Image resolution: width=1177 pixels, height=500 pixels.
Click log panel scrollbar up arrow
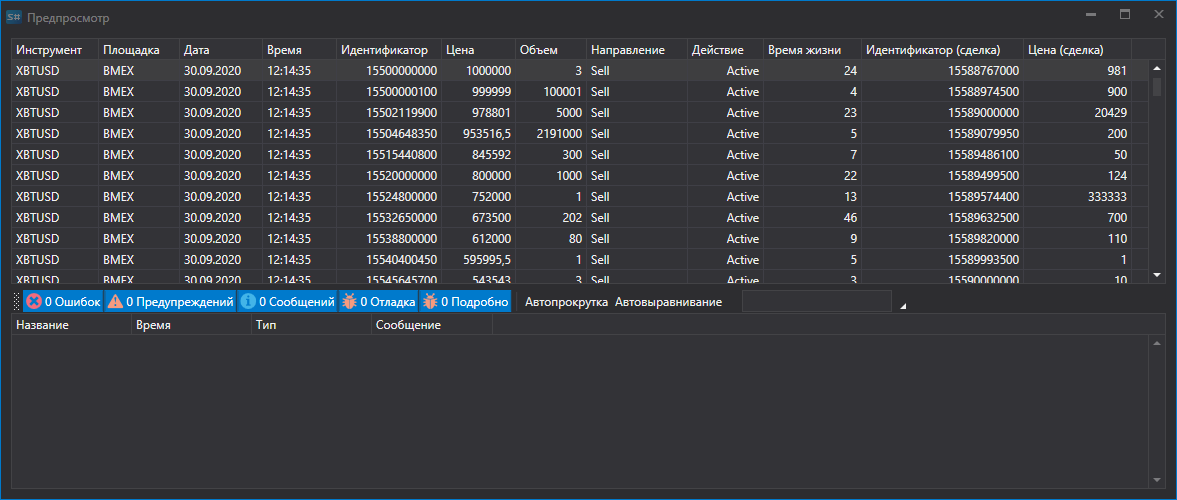(1157, 342)
